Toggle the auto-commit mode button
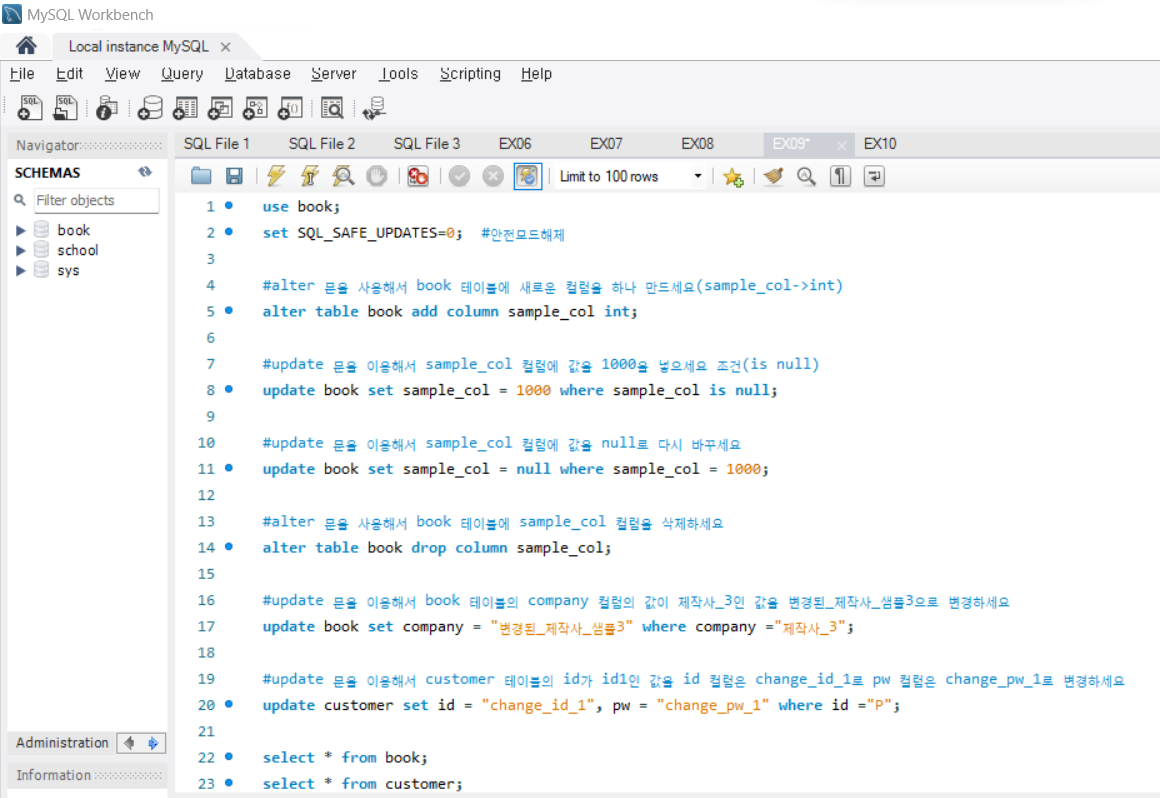The height and width of the screenshot is (798, 1160). [527, 176]
